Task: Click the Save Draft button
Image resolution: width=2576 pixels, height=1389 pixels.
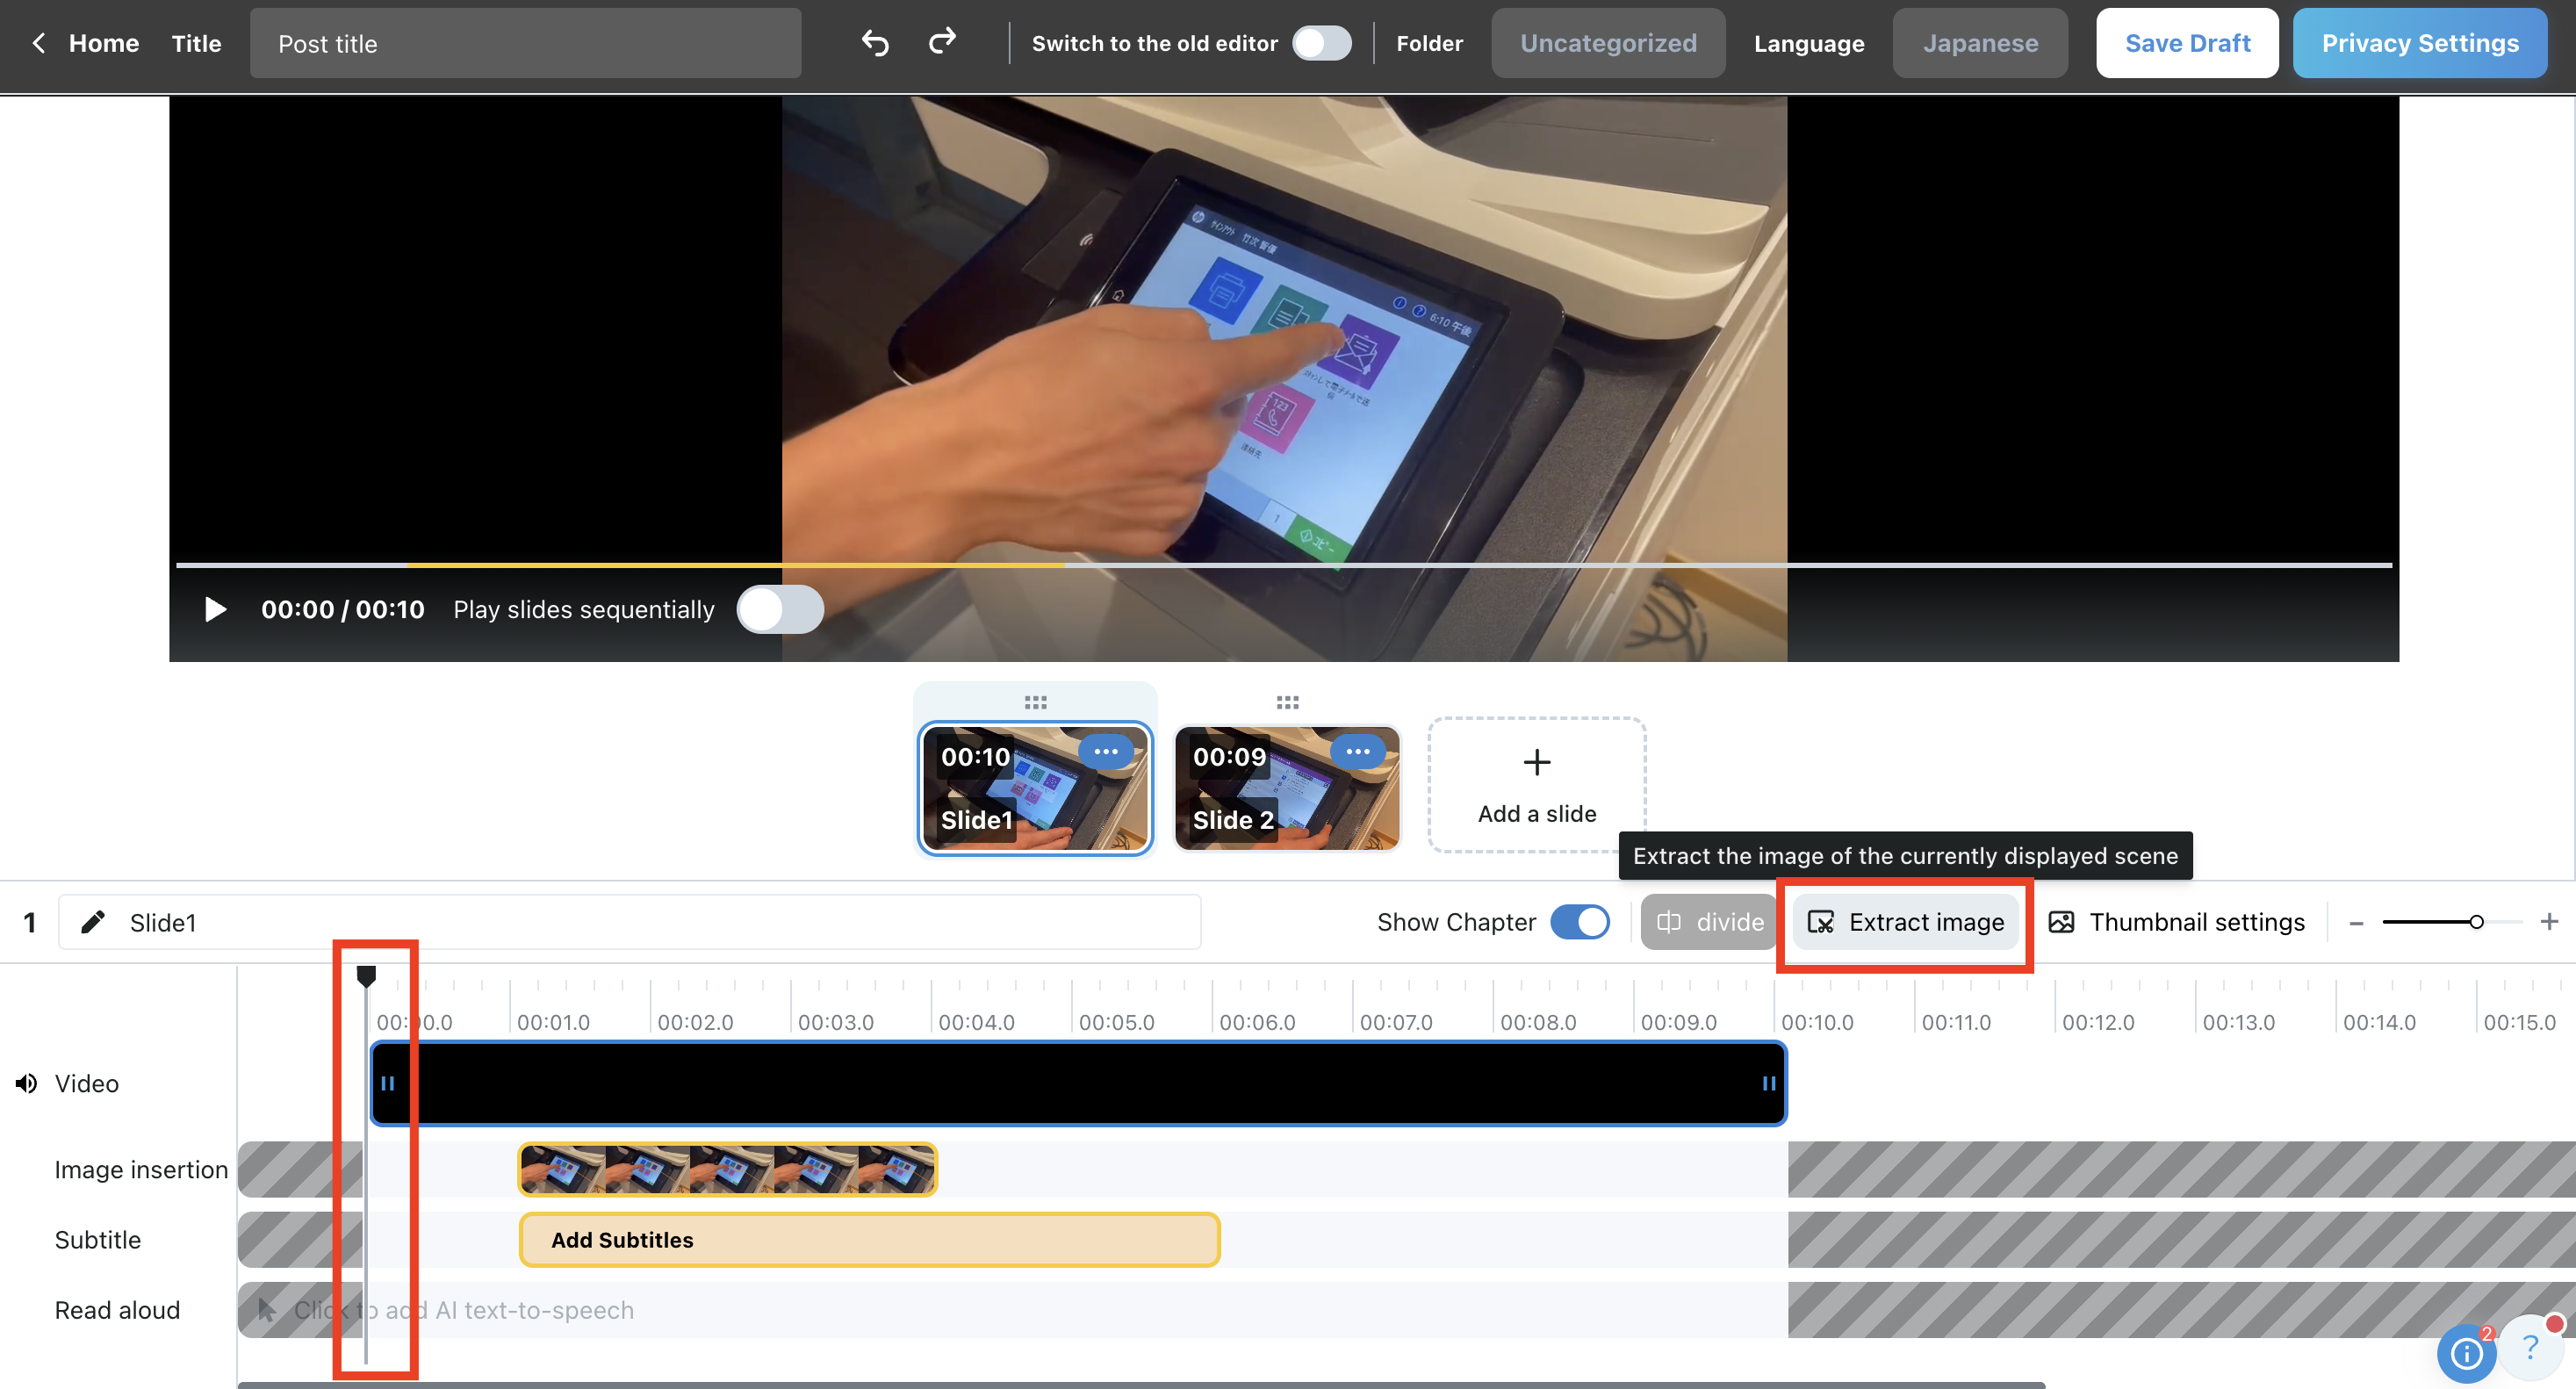Action: tap(2187, 43)
